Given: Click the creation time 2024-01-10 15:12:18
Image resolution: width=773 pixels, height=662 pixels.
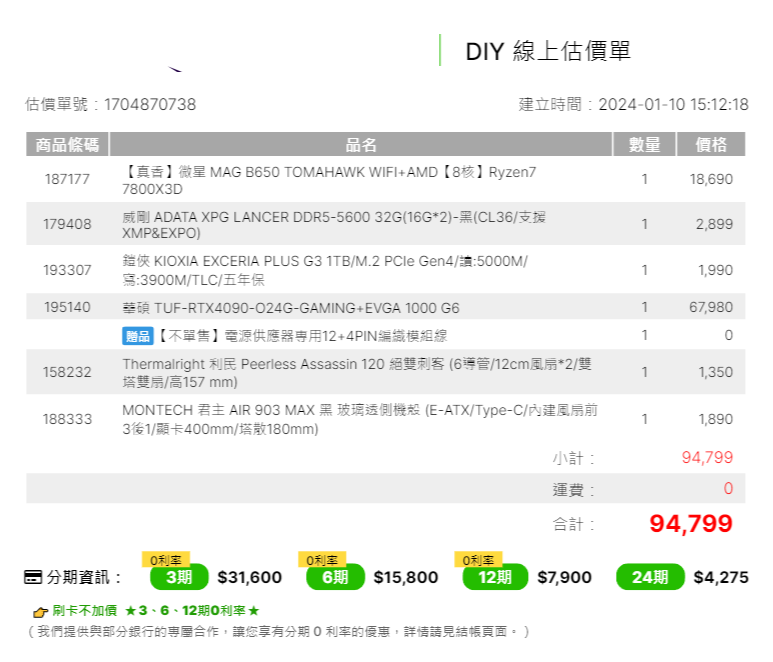Looking at the screenshot, I should click(x=673, y=105).
